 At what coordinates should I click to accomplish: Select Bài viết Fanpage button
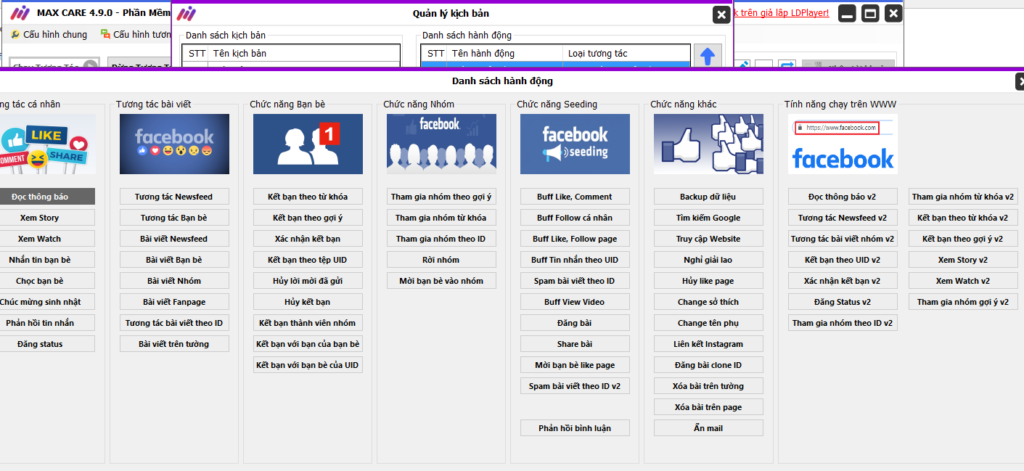(174, 302)
